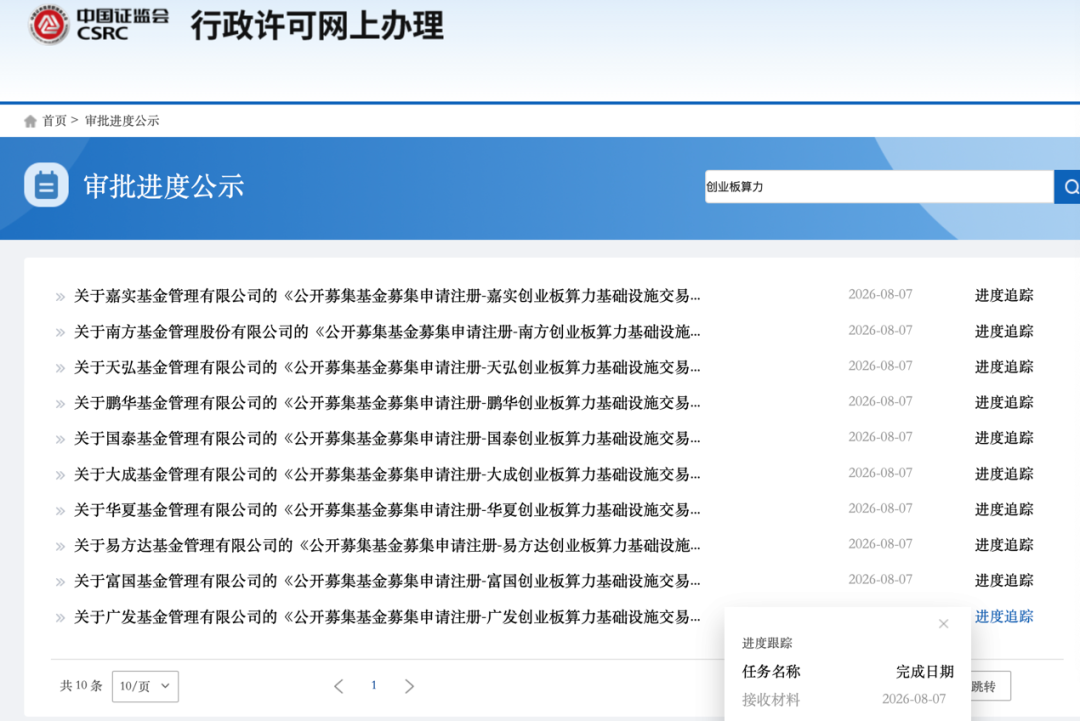Open the 10/页 page size dropdown

(x=145, y=686)
